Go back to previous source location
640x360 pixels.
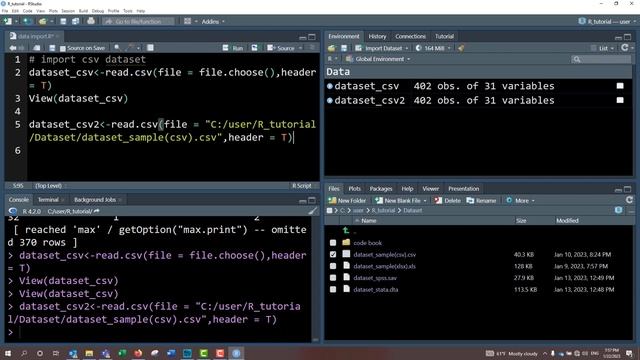point(13,48)
